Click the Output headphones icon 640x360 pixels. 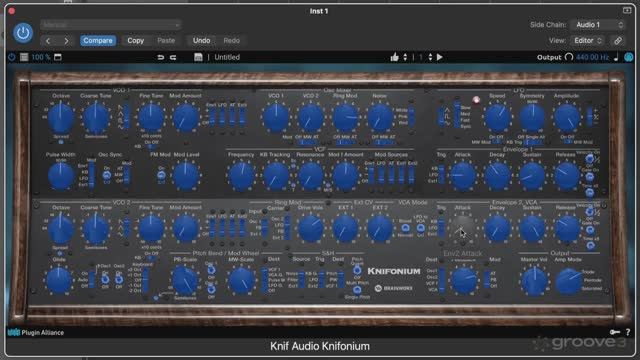(569, 57)
